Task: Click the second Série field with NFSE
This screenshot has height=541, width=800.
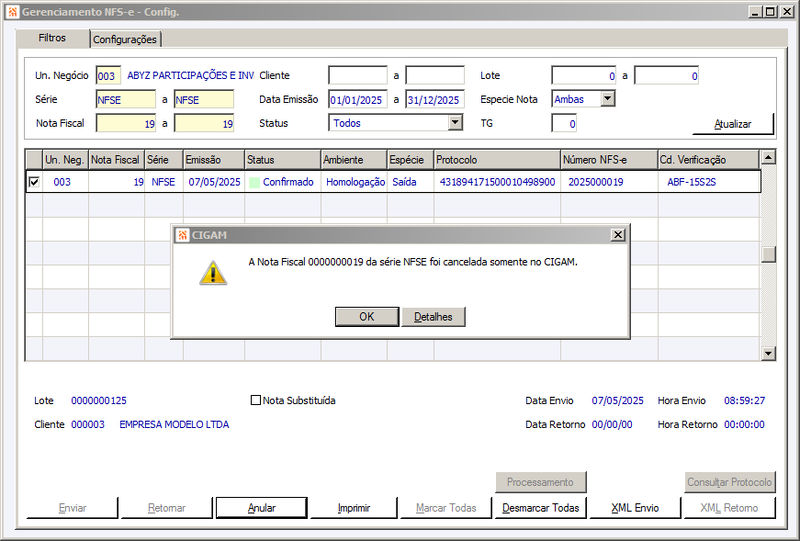Action: (x=204, y=100)
